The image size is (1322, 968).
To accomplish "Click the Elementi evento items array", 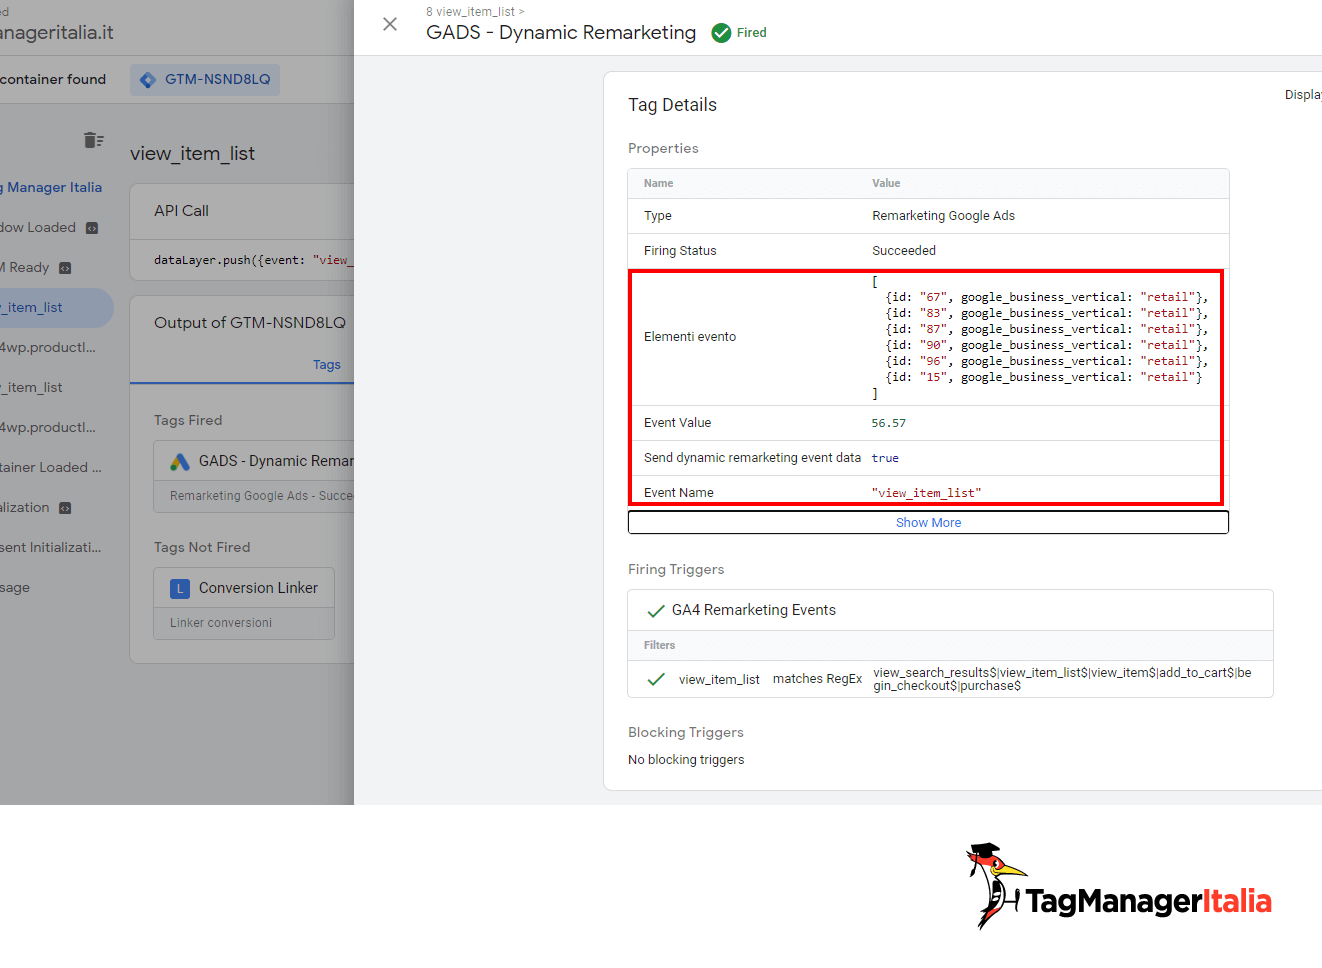I will coord(1040,337).
